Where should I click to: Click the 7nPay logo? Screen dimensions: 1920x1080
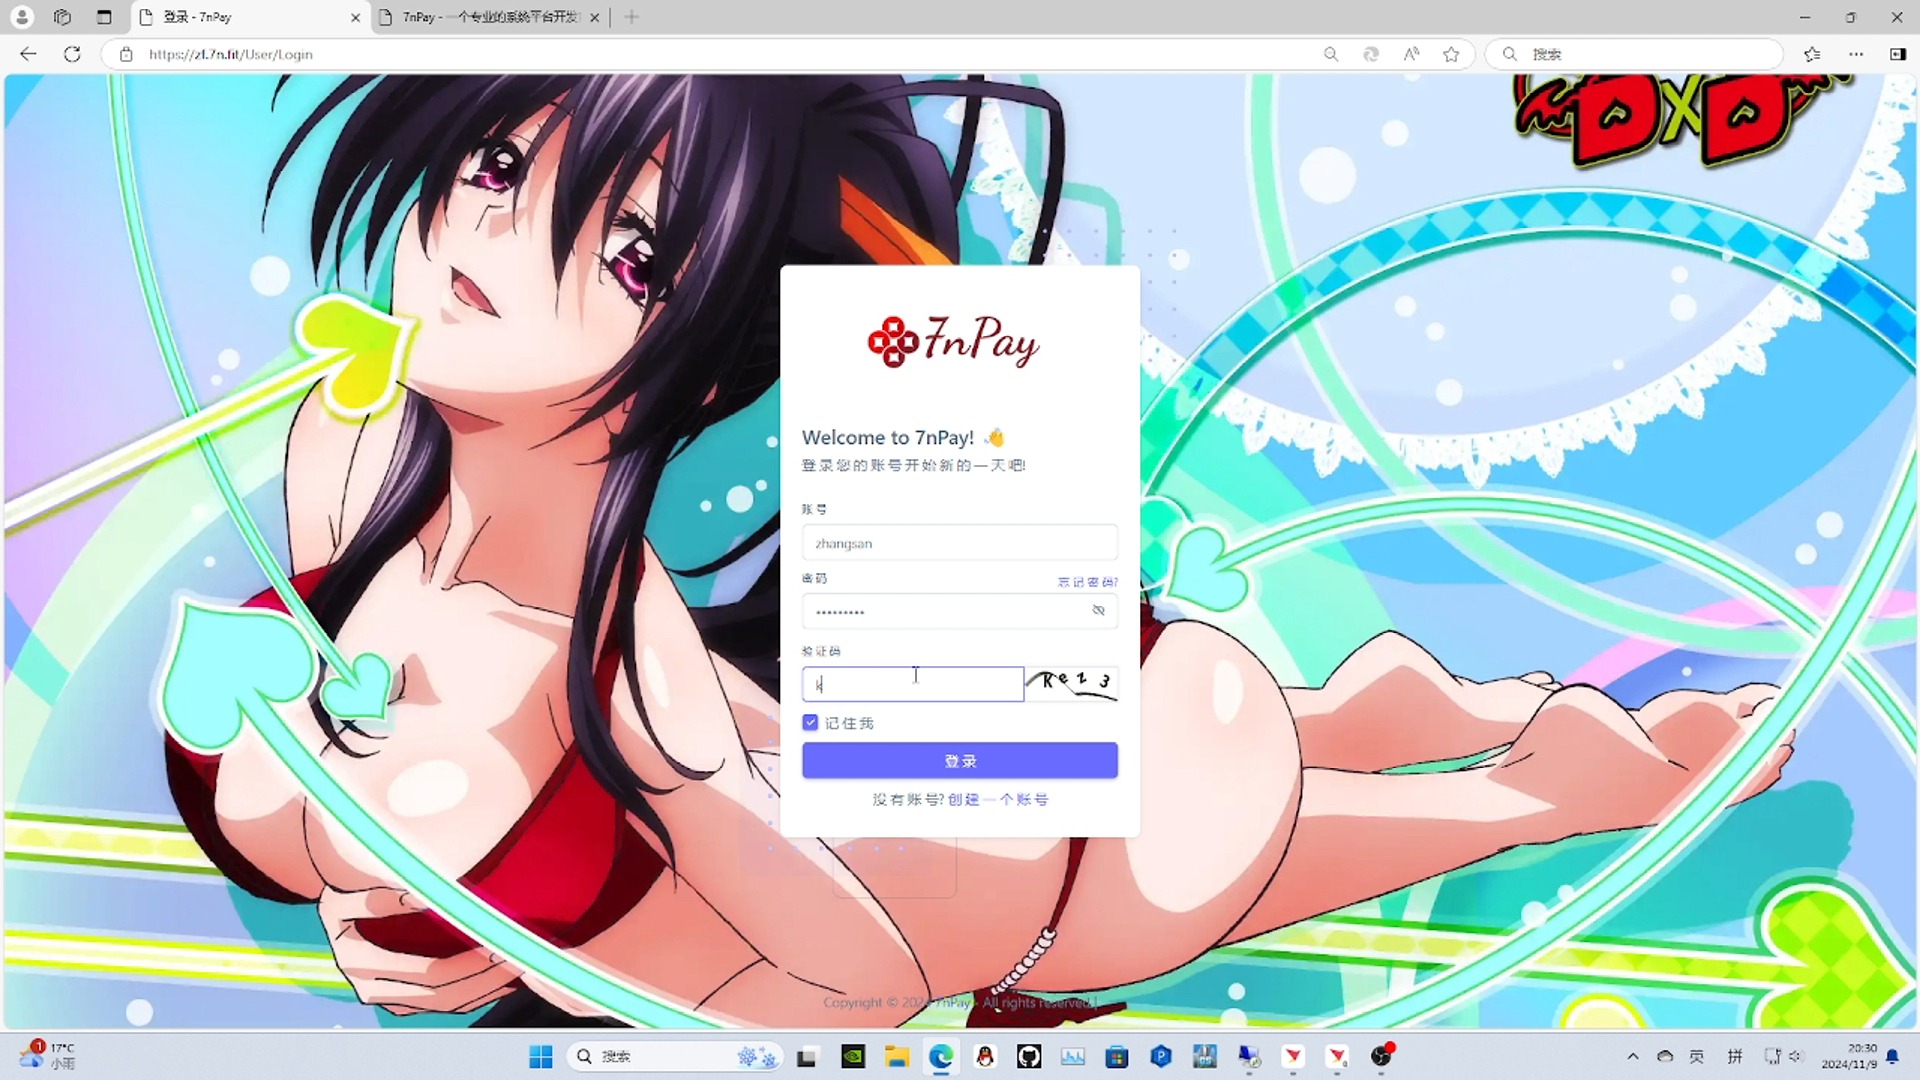(953, 341)
